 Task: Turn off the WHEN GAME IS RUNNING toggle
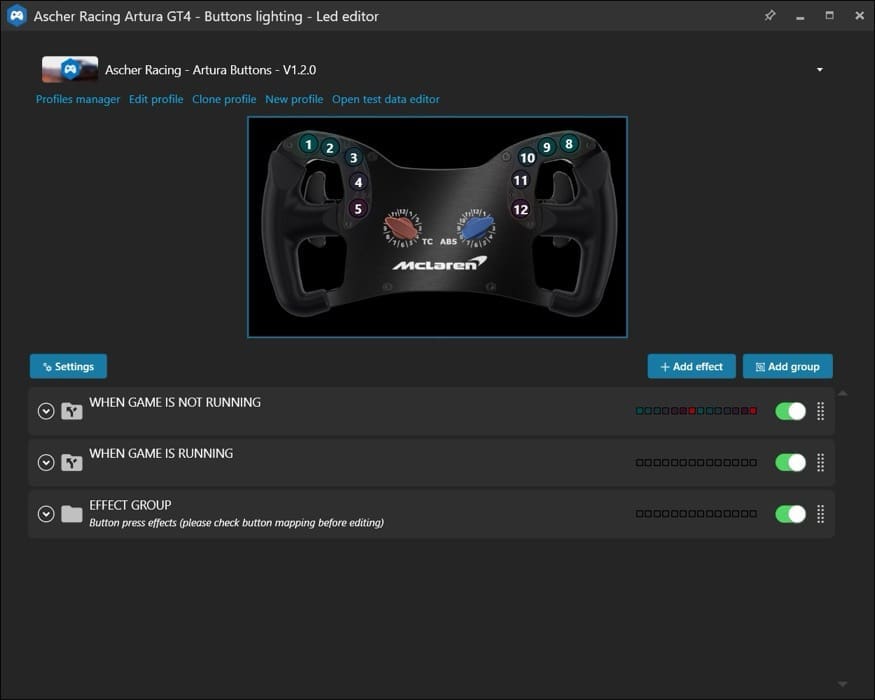(x=789, y=462)
